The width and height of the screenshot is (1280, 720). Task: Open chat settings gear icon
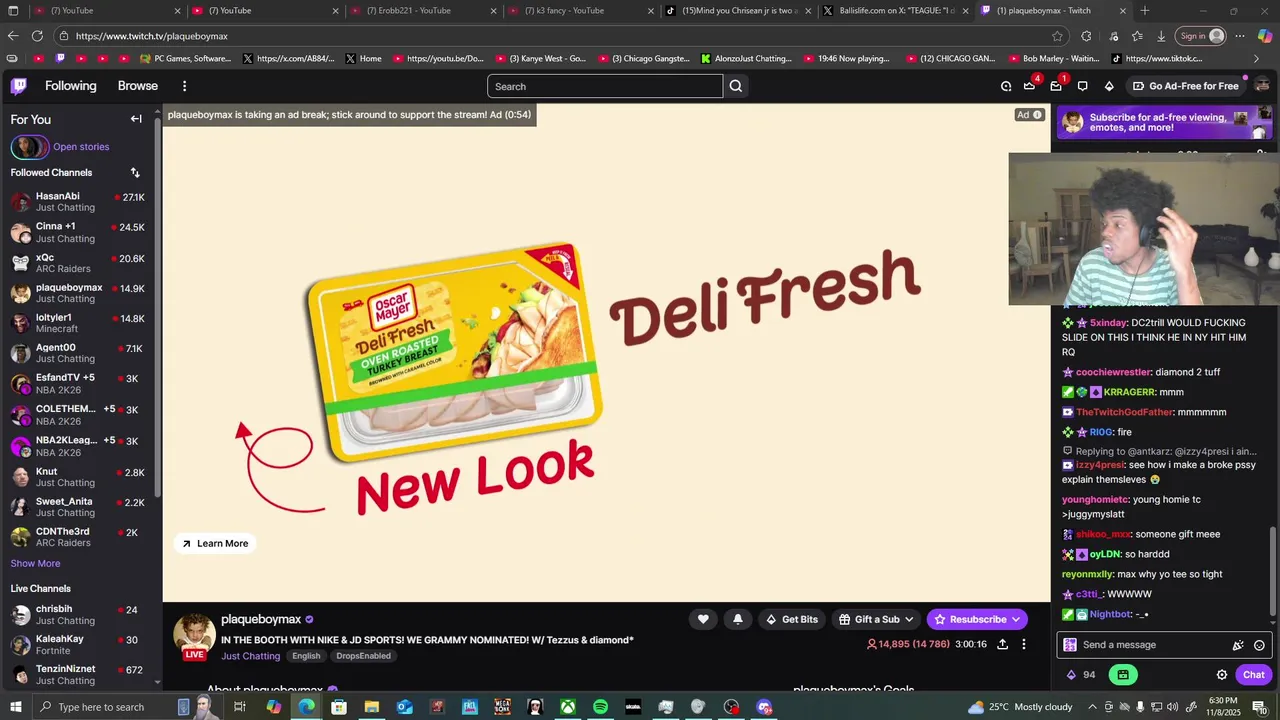(x=1221, y=675)
